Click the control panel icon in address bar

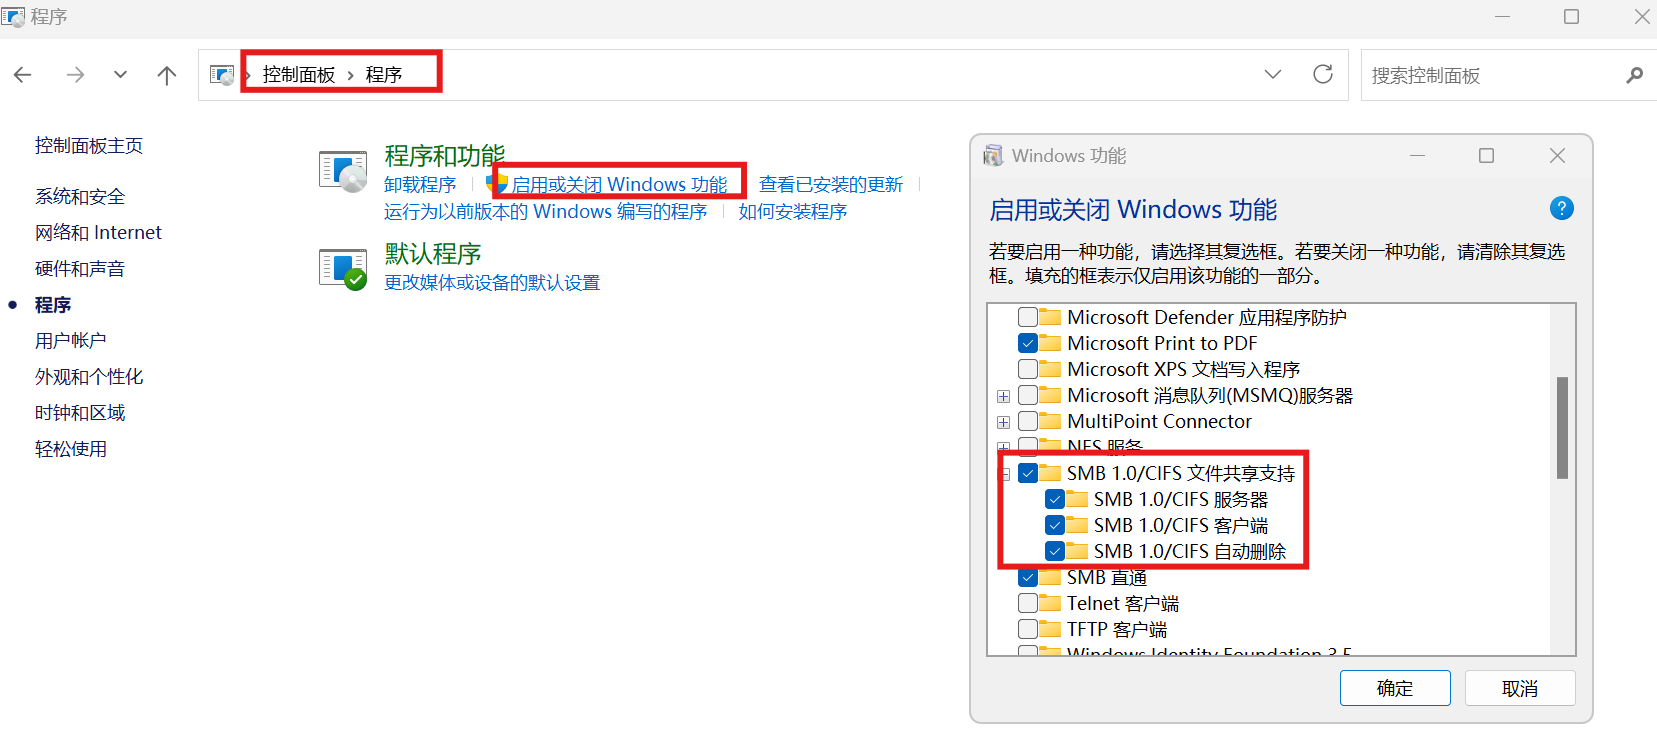click(222, 75)
